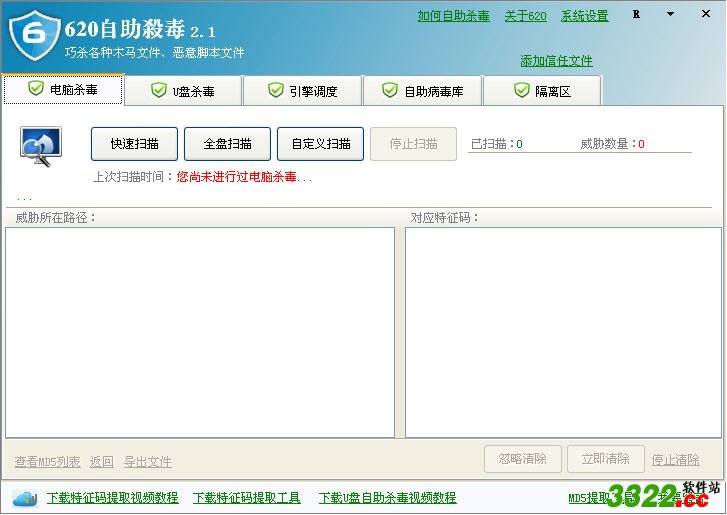
Task: Open the 自助病毒库 tab
Action: (423, 90)
